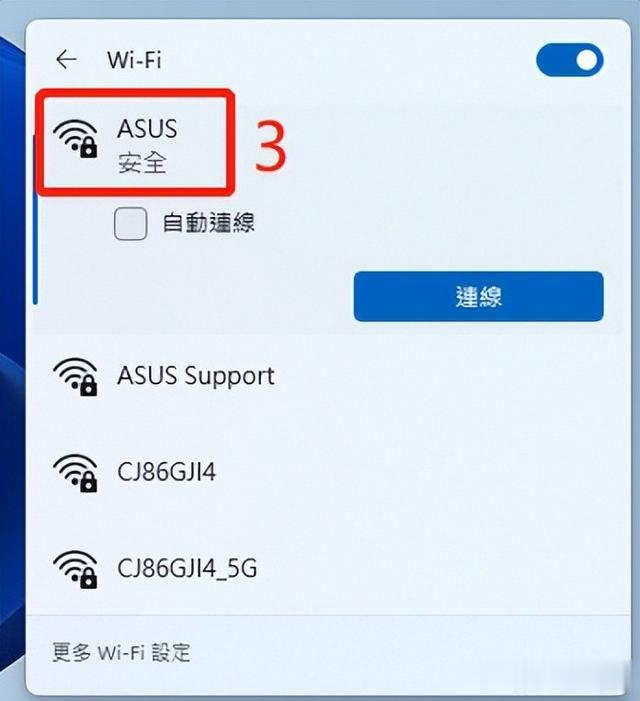The height and width of the screenshot is (701, 640).
Task: Select the ASUS network name
Action: pos(147,129)
